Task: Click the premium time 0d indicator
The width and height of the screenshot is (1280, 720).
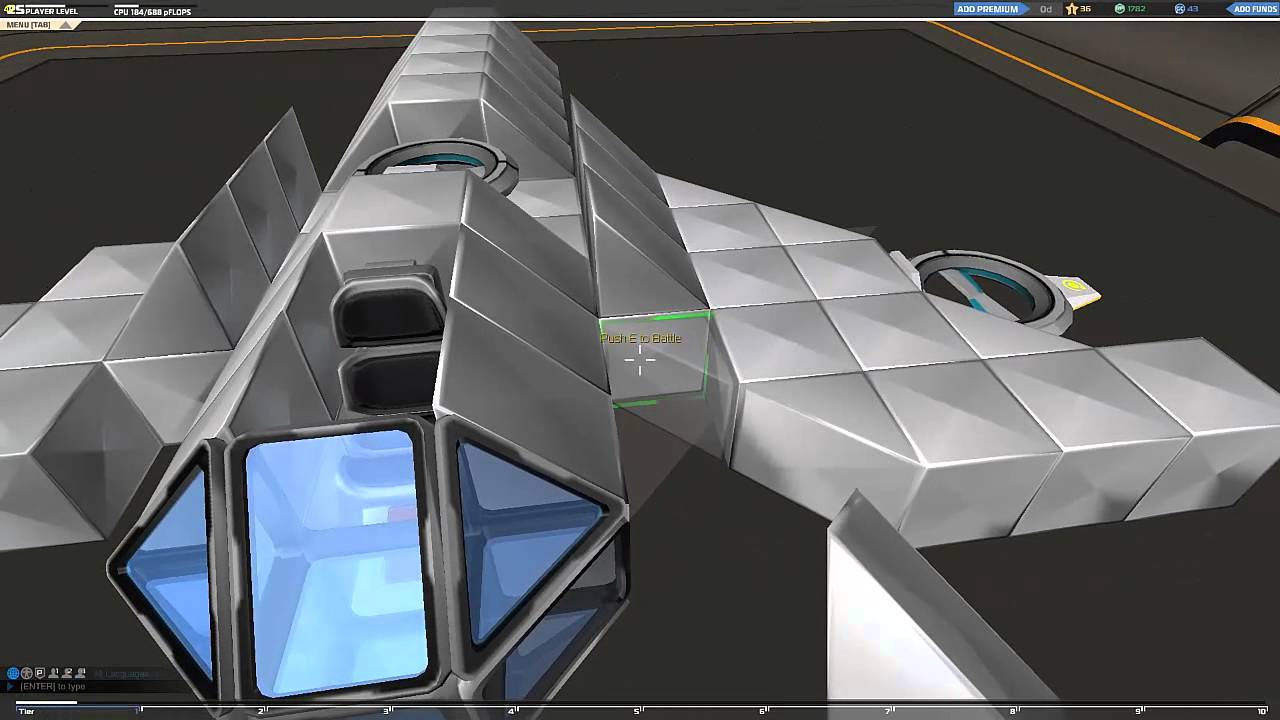Action: coord(1046,9)
